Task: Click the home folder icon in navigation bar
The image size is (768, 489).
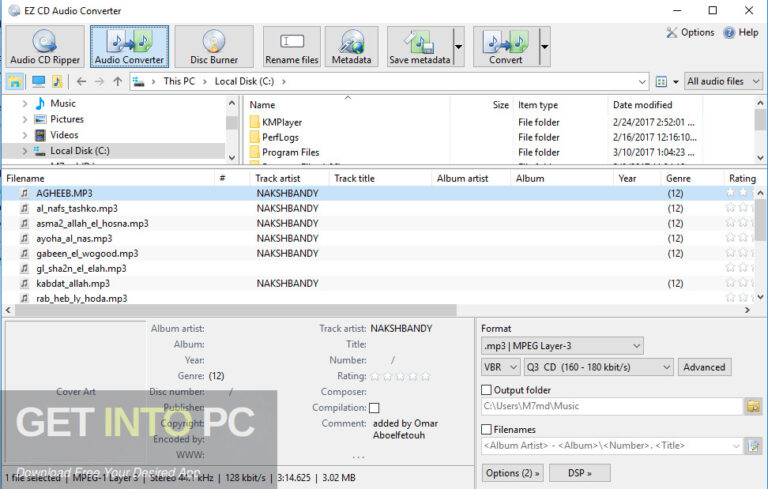Action: pos(15,81)
